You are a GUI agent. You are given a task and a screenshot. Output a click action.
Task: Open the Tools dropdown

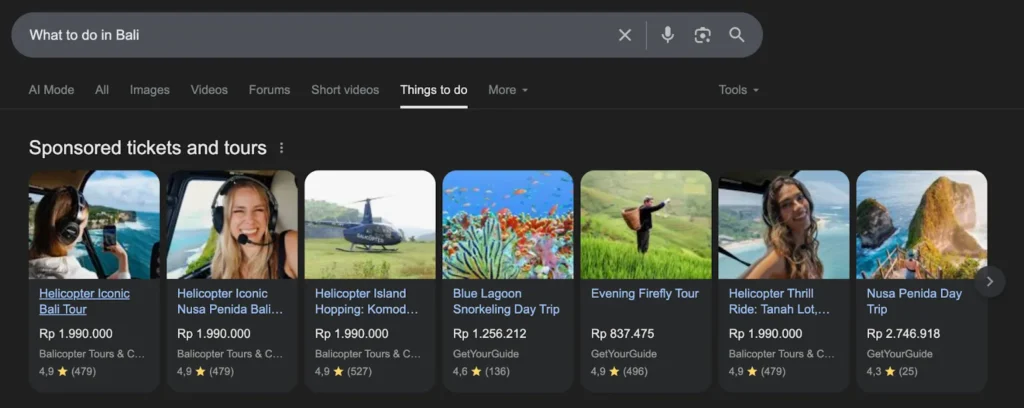tap(738, 90)
